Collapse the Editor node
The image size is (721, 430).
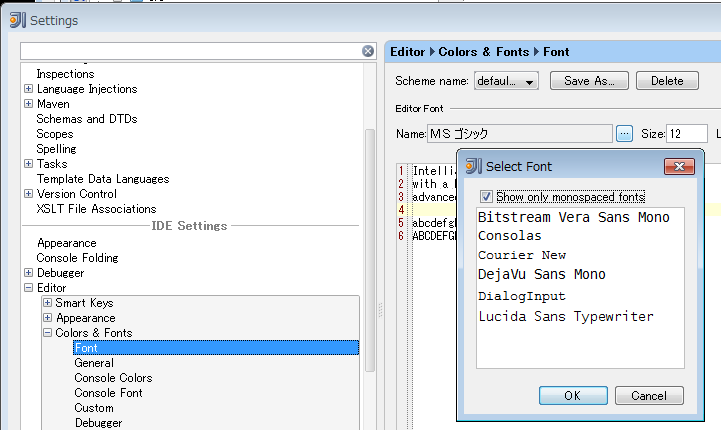pyautogui.click(x=29, y=287)
